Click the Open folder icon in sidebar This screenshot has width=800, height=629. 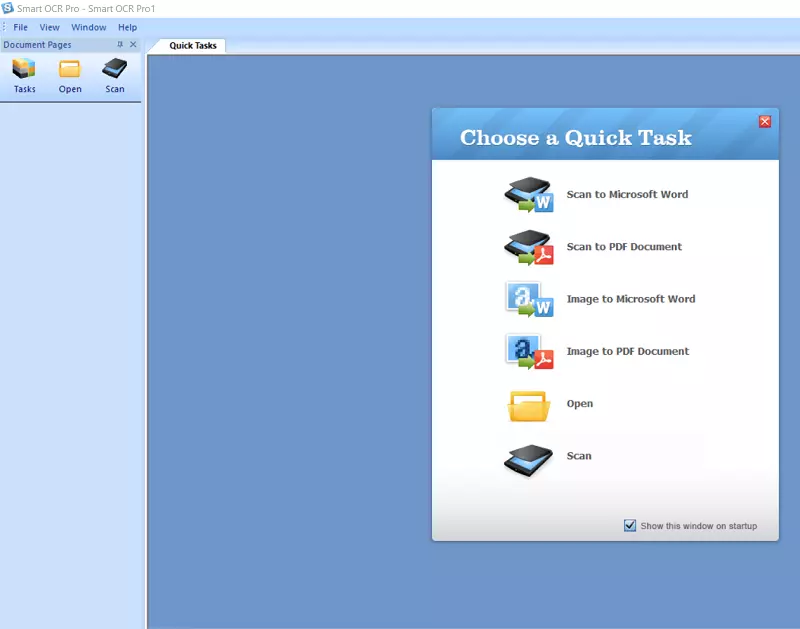[x=69, y=70]
